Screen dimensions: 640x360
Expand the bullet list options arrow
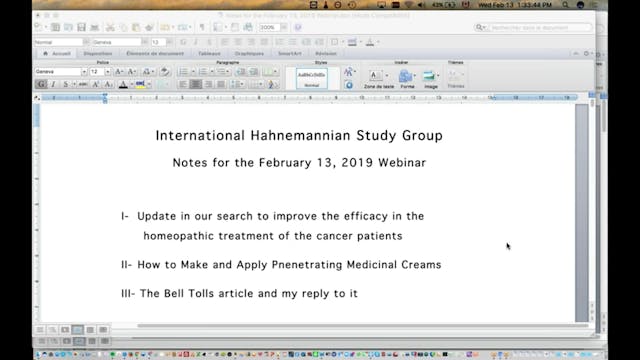193,72
